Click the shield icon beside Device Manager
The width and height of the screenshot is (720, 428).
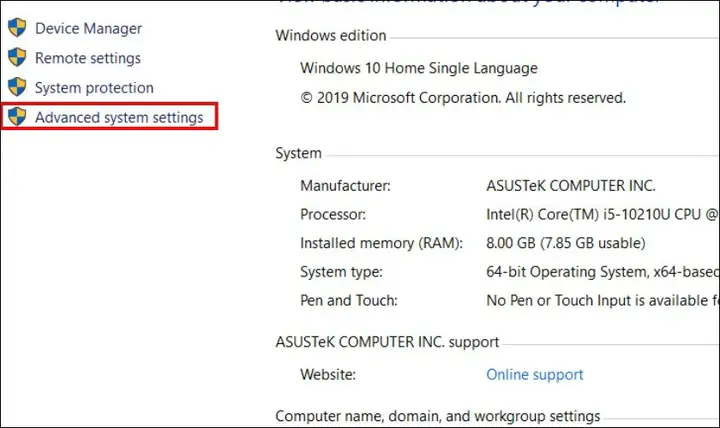coord(17,28)
